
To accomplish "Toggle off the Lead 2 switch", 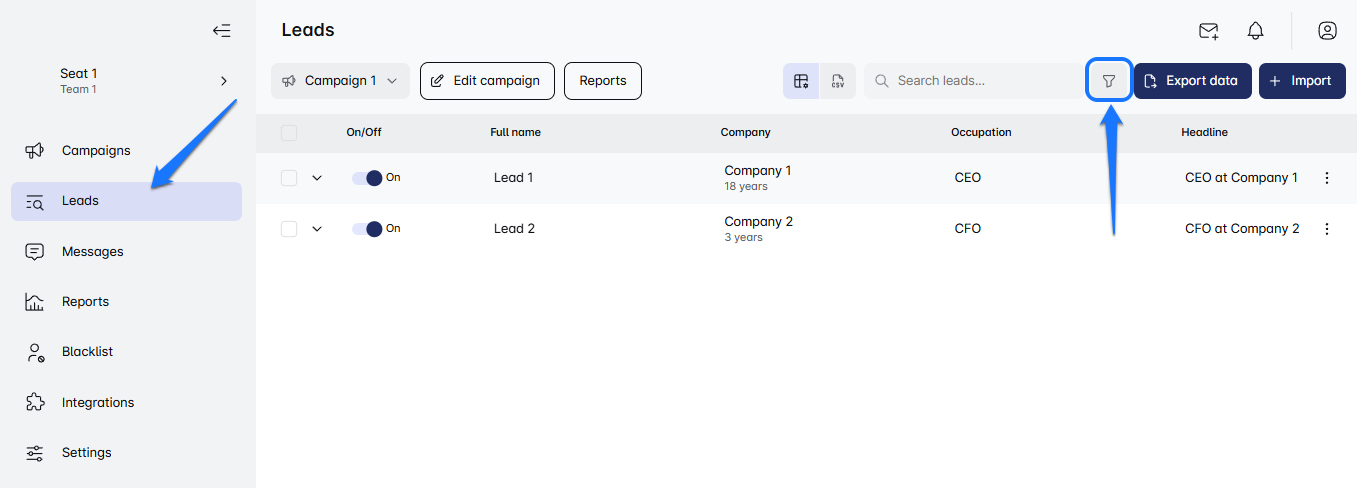I will click(367, 229).
